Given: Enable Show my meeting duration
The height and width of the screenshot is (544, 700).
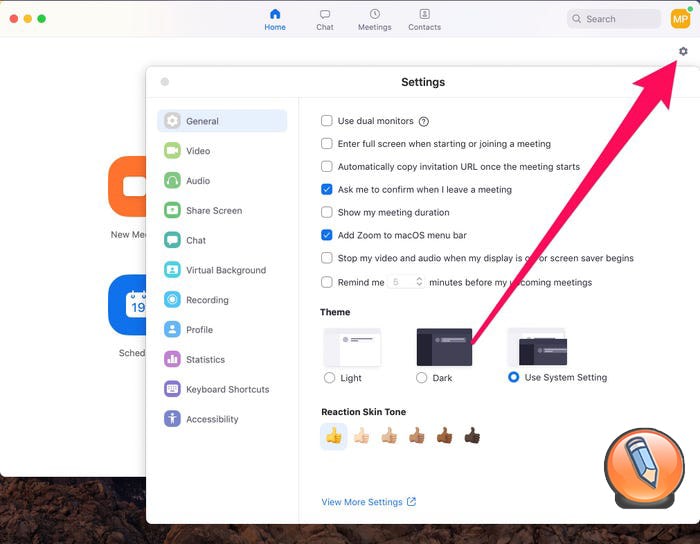Looking at the screenshot, I should (x=327, y=212).
